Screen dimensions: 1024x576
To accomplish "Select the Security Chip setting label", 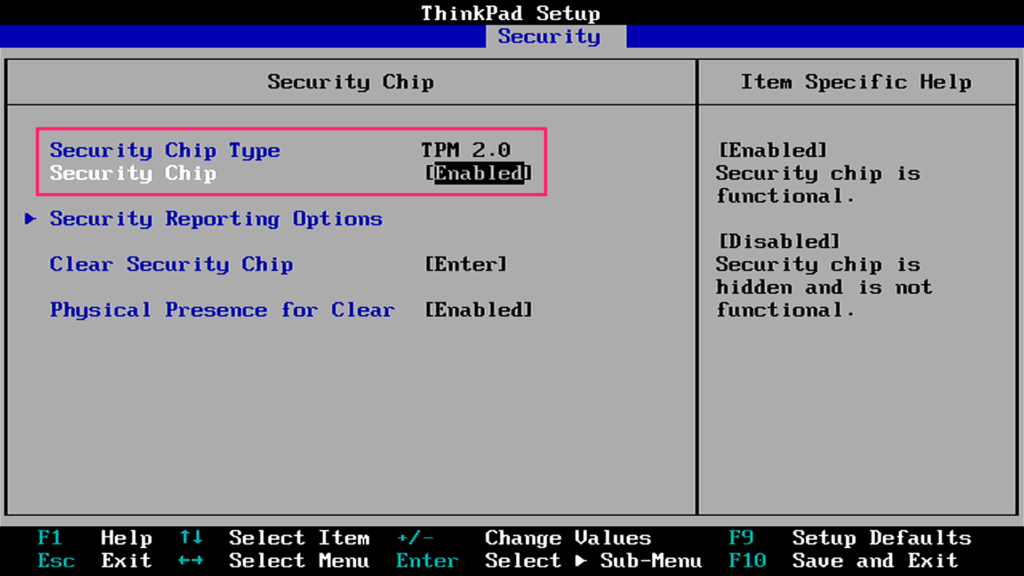I will pyautogui.click(x=133, y=173).
